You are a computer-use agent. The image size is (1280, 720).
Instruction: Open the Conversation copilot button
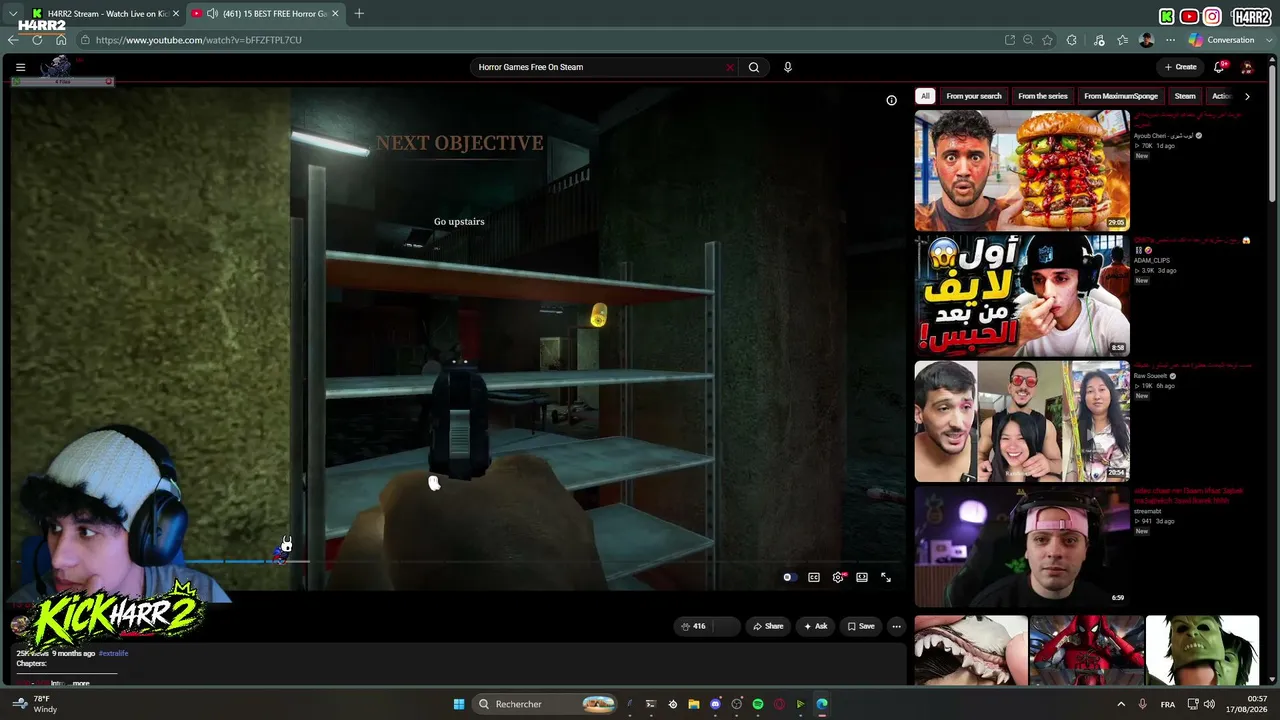pos(1222,40)
